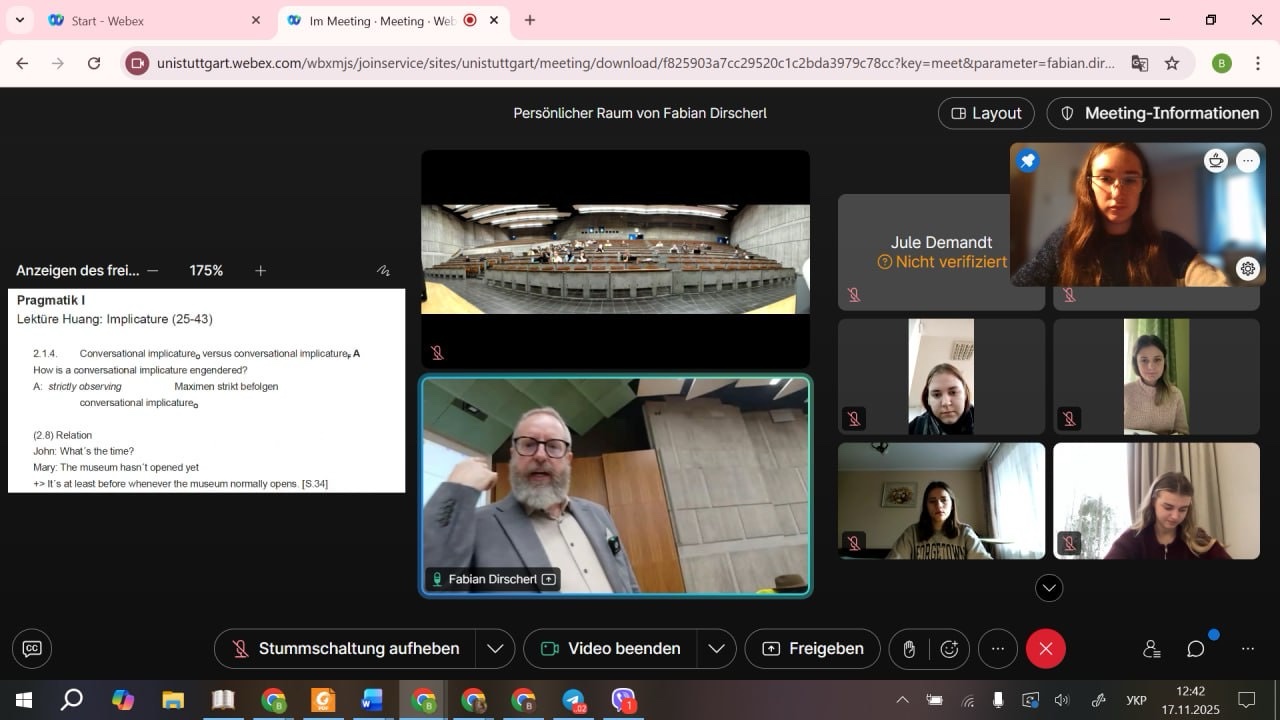1280x720 pixels.
Task: Click the raise hand icon
Action: (x=909, y=649)
